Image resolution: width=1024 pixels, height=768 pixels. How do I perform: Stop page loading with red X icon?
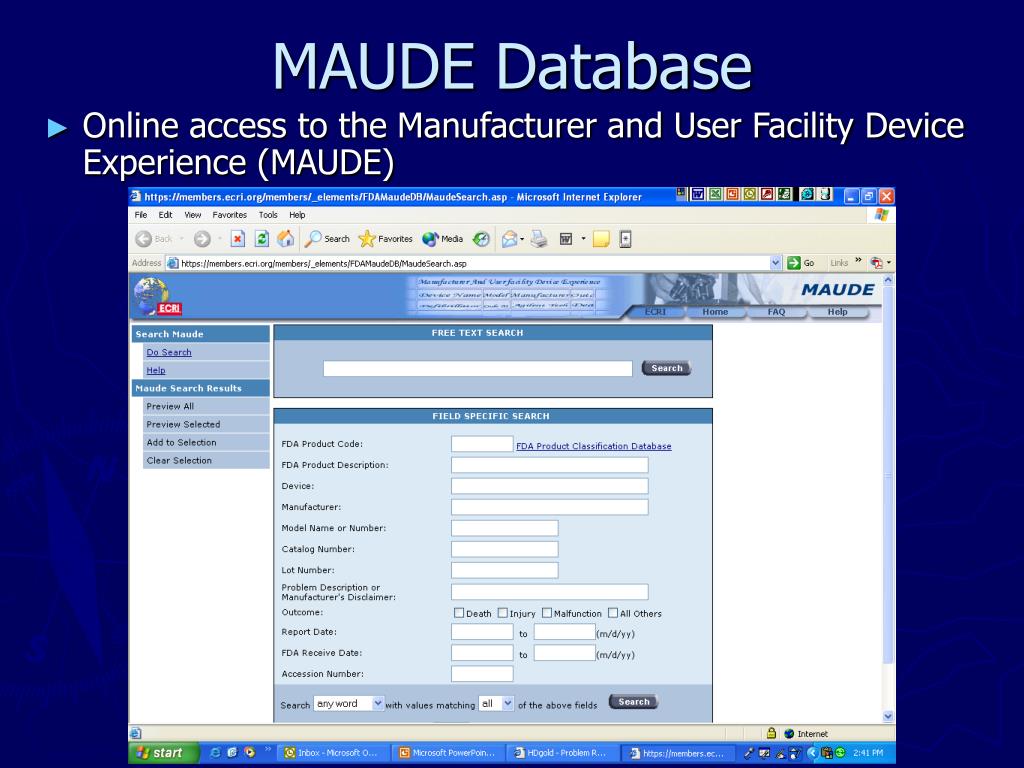tap(238, 239)
